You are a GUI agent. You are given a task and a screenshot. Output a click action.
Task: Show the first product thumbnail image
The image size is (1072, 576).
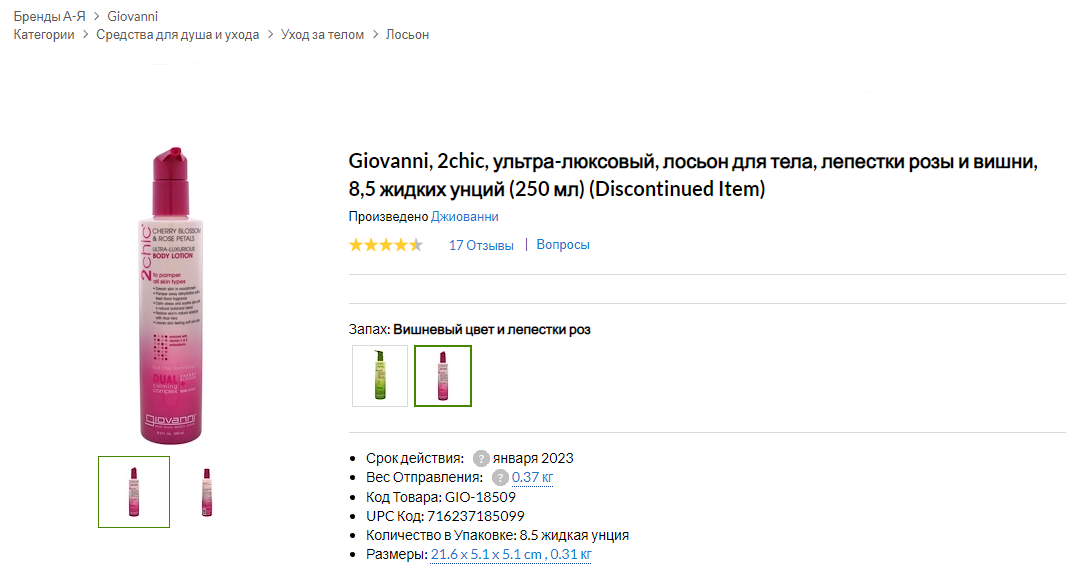point(134,492)
